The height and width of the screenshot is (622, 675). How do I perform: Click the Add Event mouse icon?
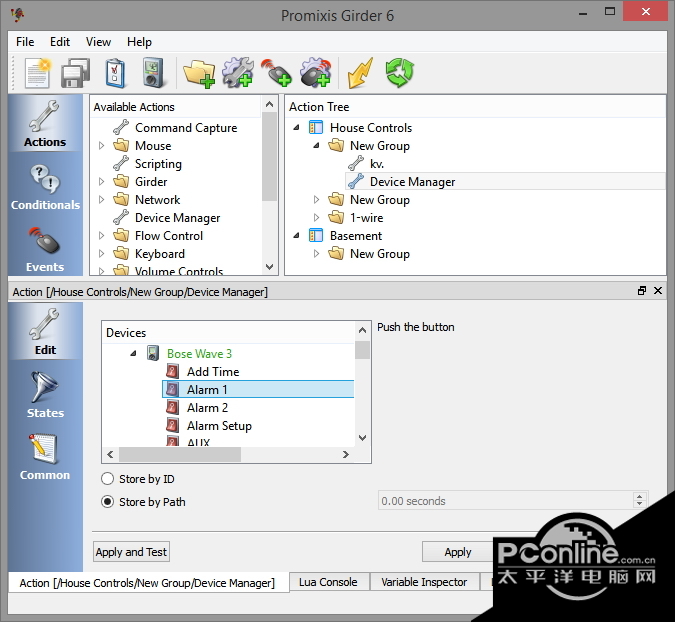pos(276,72)
